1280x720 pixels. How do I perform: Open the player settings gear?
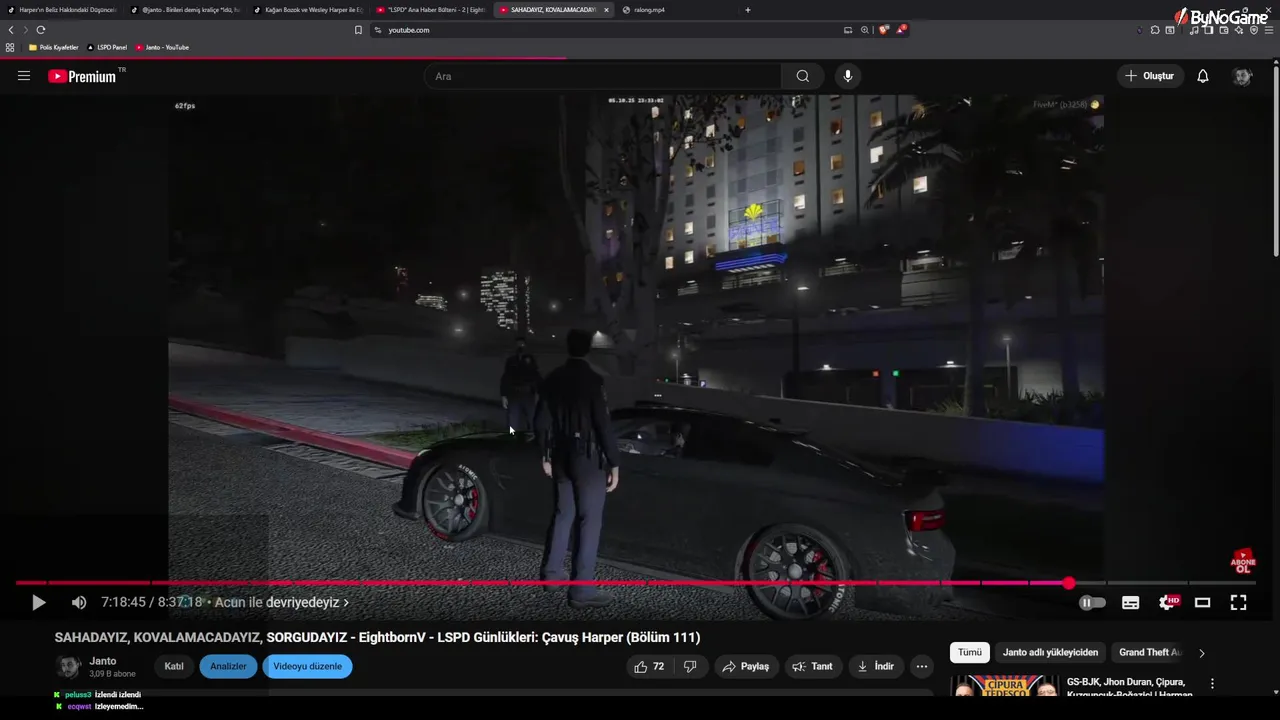(1167, 602)
